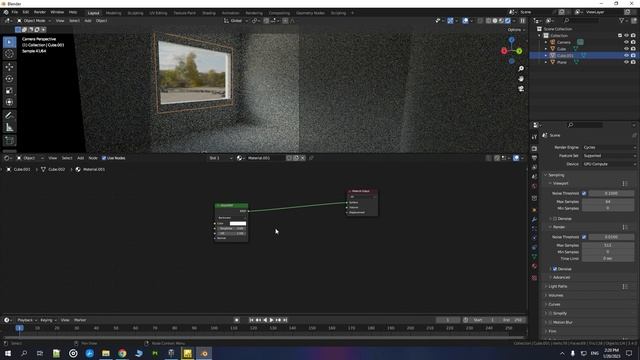The image size is (640, 360).
Task: Toggle Render Noise Threshold checkbox
Action: point(584,237)
